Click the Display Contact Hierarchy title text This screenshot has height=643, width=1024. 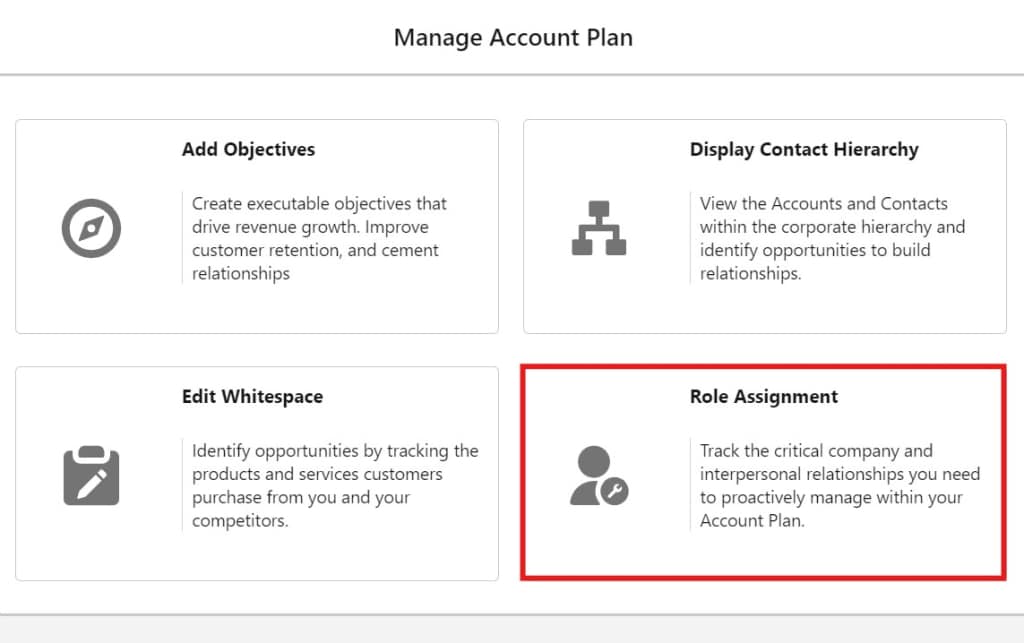tap(804, 149)
